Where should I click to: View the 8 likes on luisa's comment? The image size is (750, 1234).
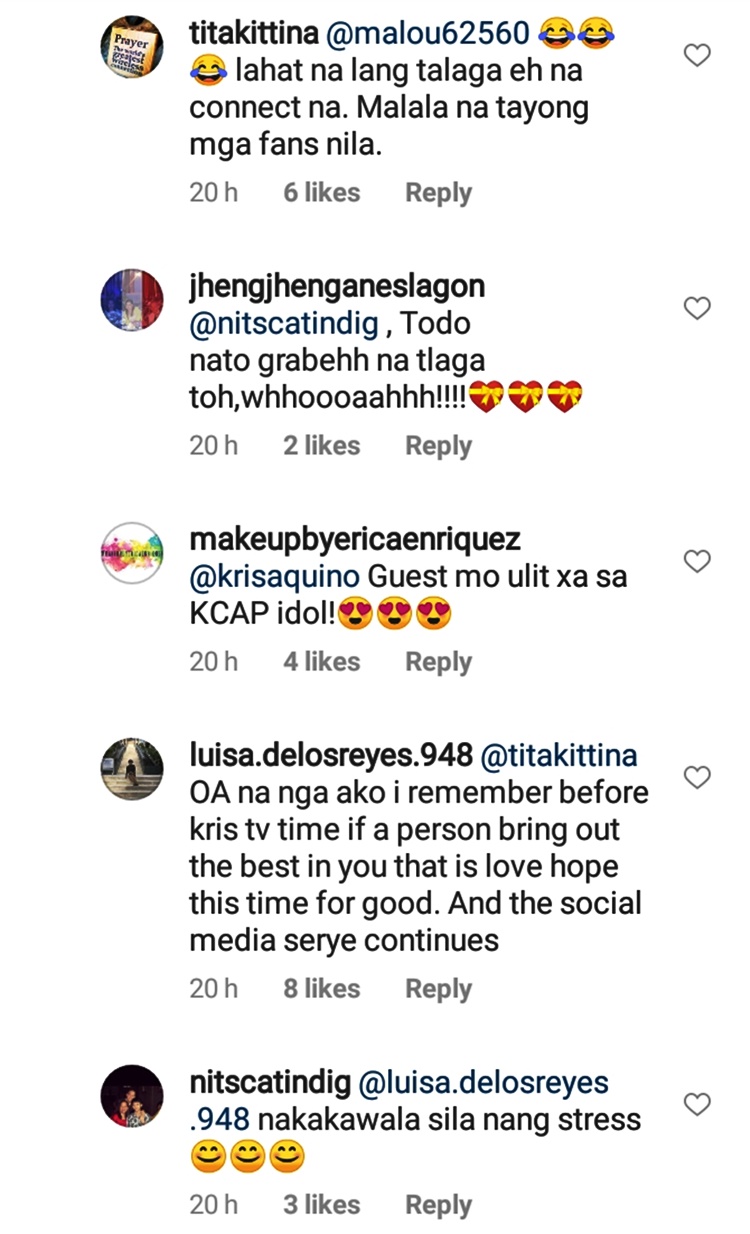coord(321,989)
